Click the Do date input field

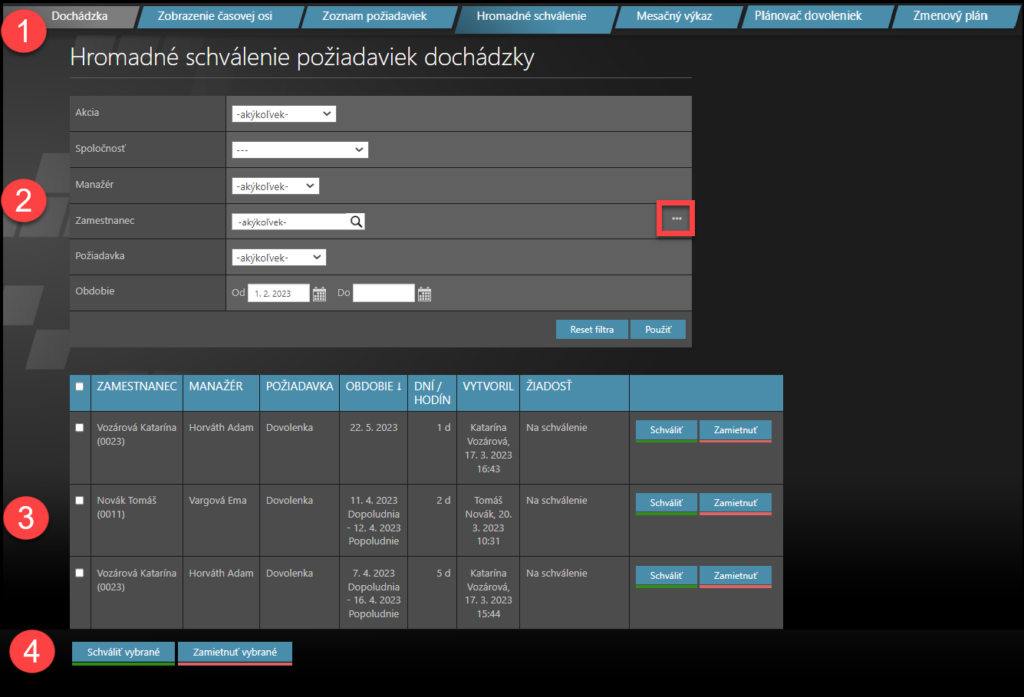click(x=383, y=294)
